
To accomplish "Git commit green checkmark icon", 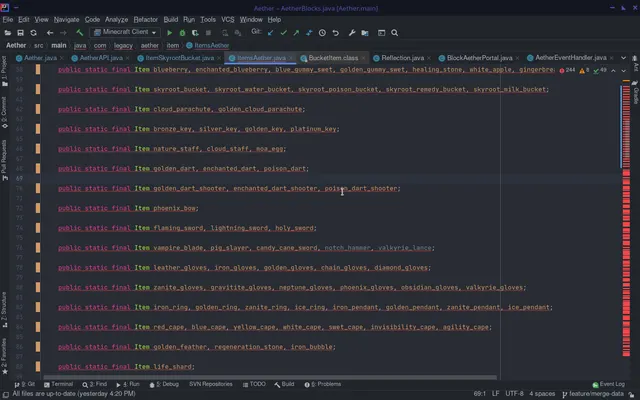I will click(283, 33).
